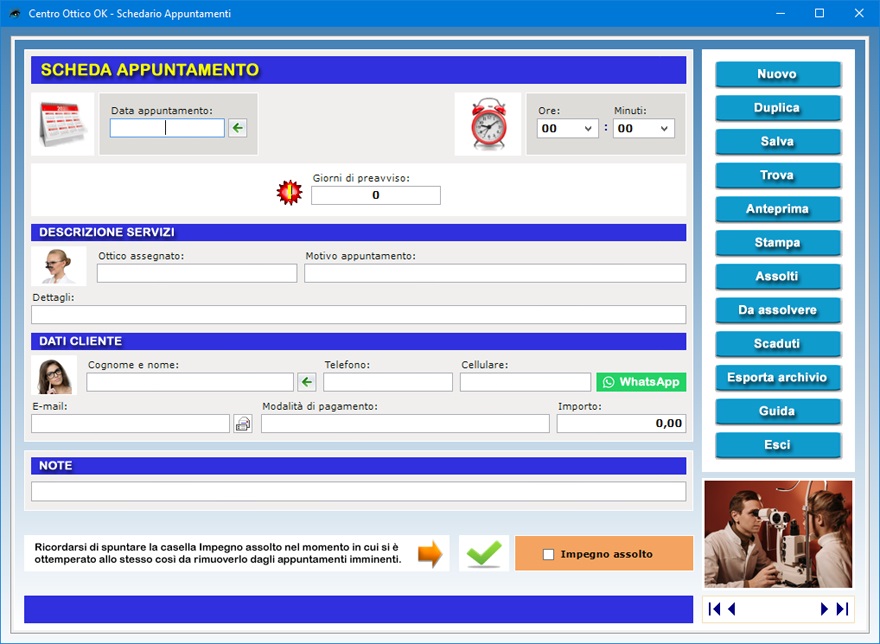Click the Cellulare input field
This screenshot has width=880, height=644.
pos(525,382)
